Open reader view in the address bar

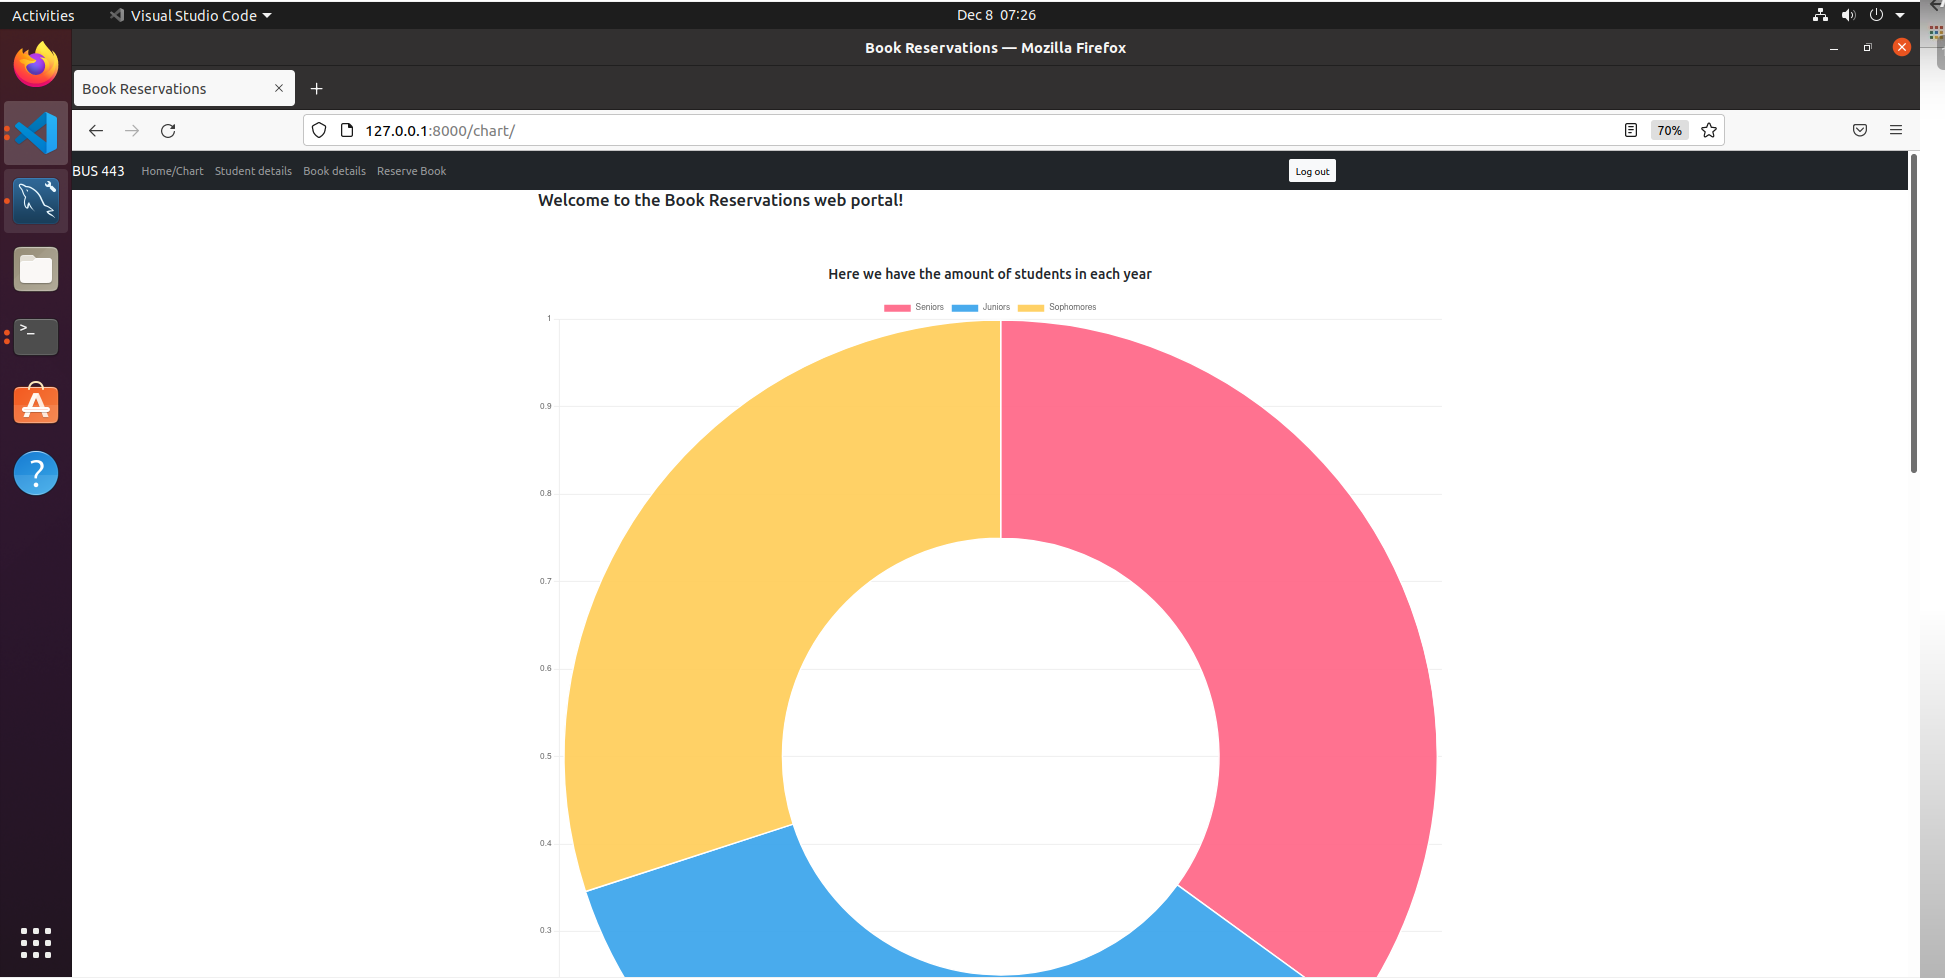(x=1631, y=130)
